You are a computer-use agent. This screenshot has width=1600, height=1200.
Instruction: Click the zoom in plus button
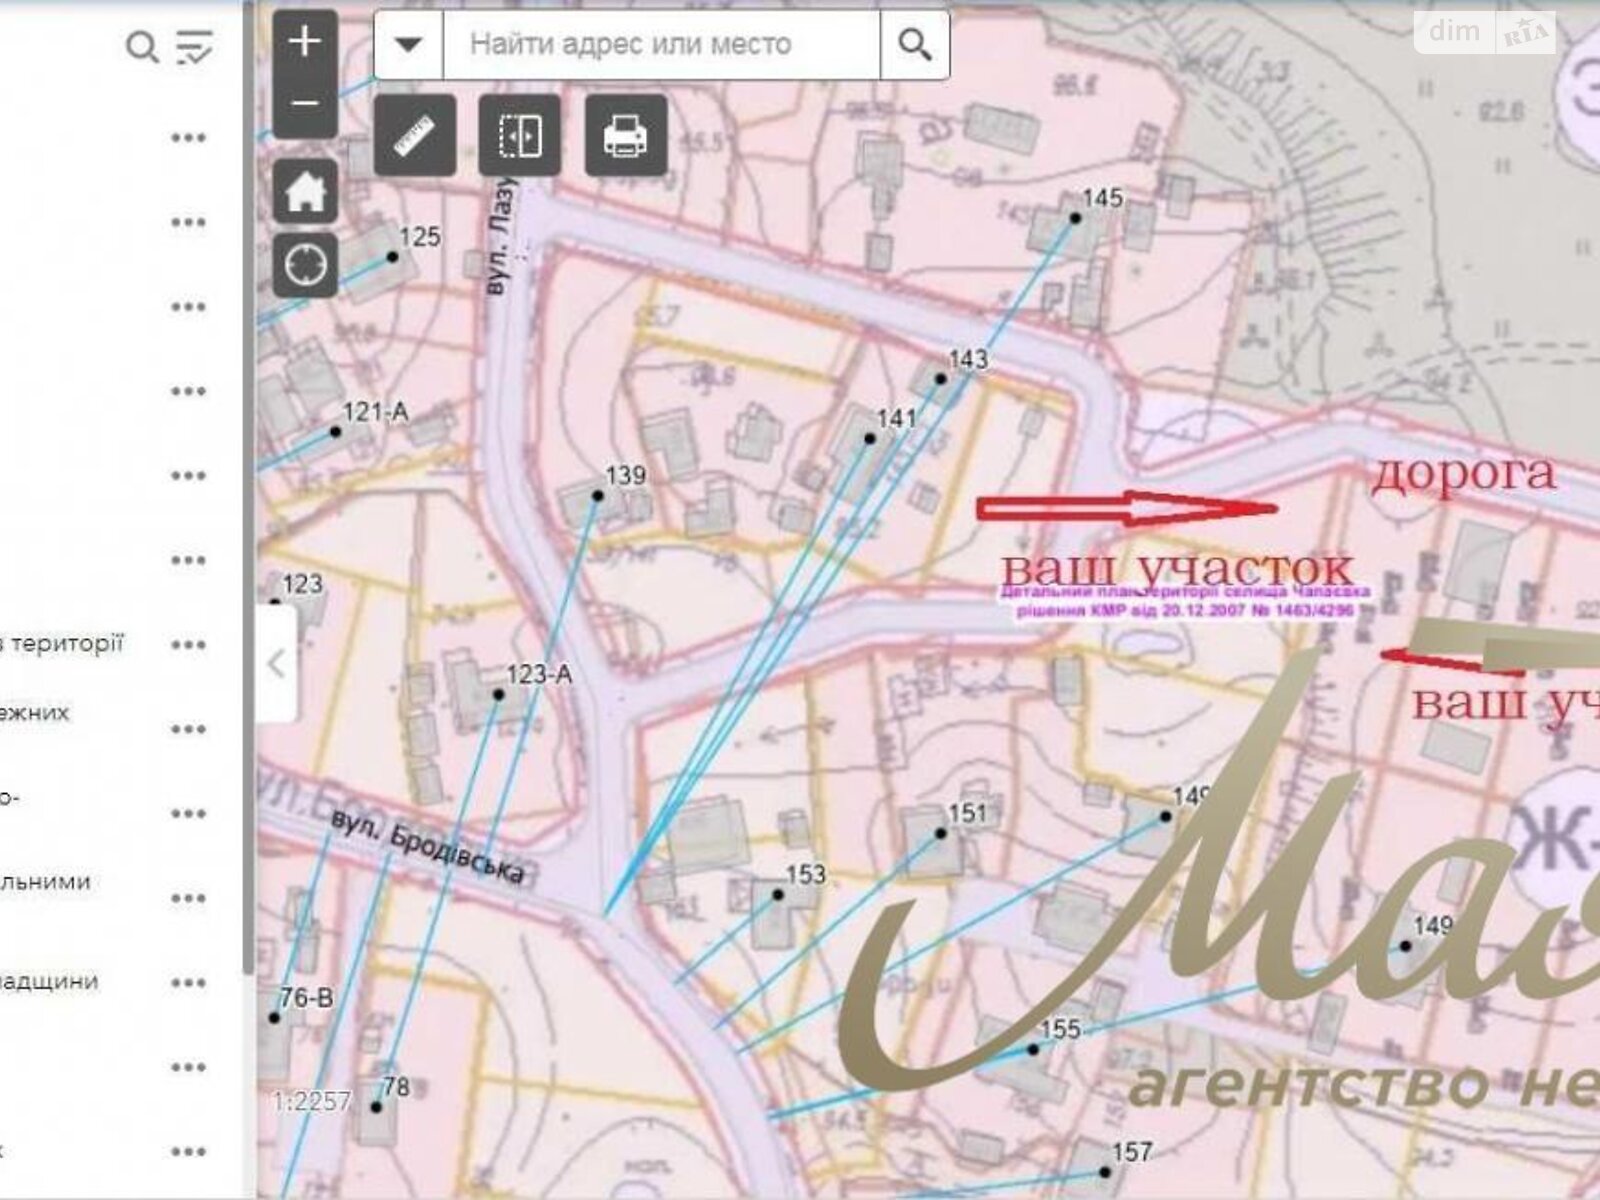(305, 41)
